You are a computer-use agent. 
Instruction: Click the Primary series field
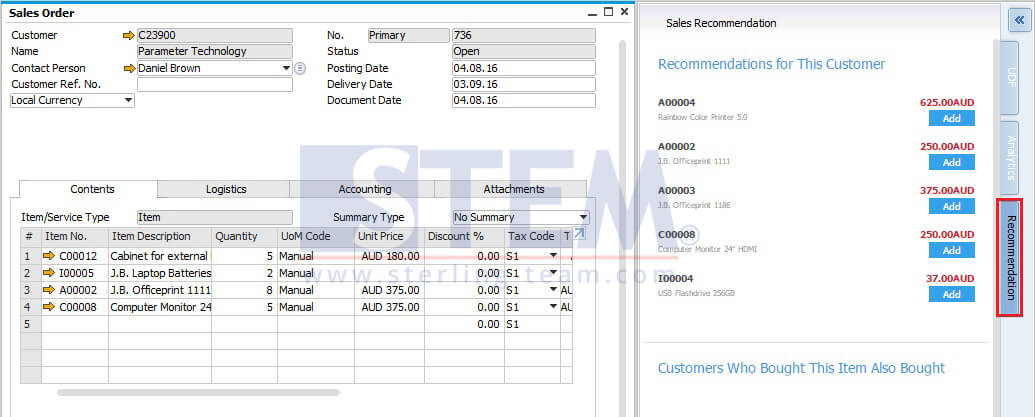(x=409, y=36)
